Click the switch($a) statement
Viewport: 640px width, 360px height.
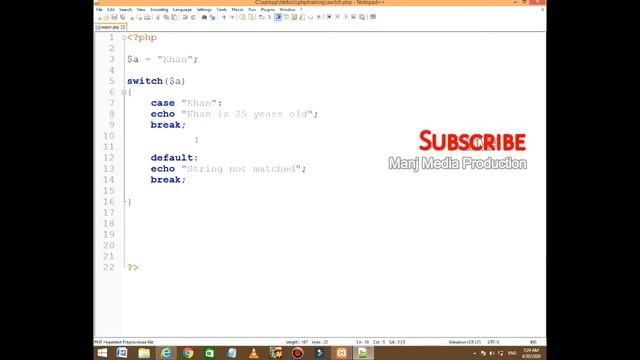click(x=156, y=81)
